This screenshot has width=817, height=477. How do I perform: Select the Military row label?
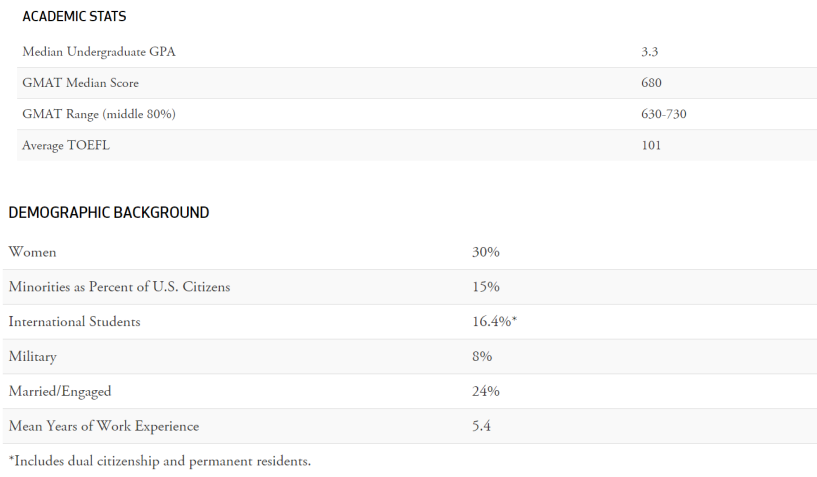33,357
